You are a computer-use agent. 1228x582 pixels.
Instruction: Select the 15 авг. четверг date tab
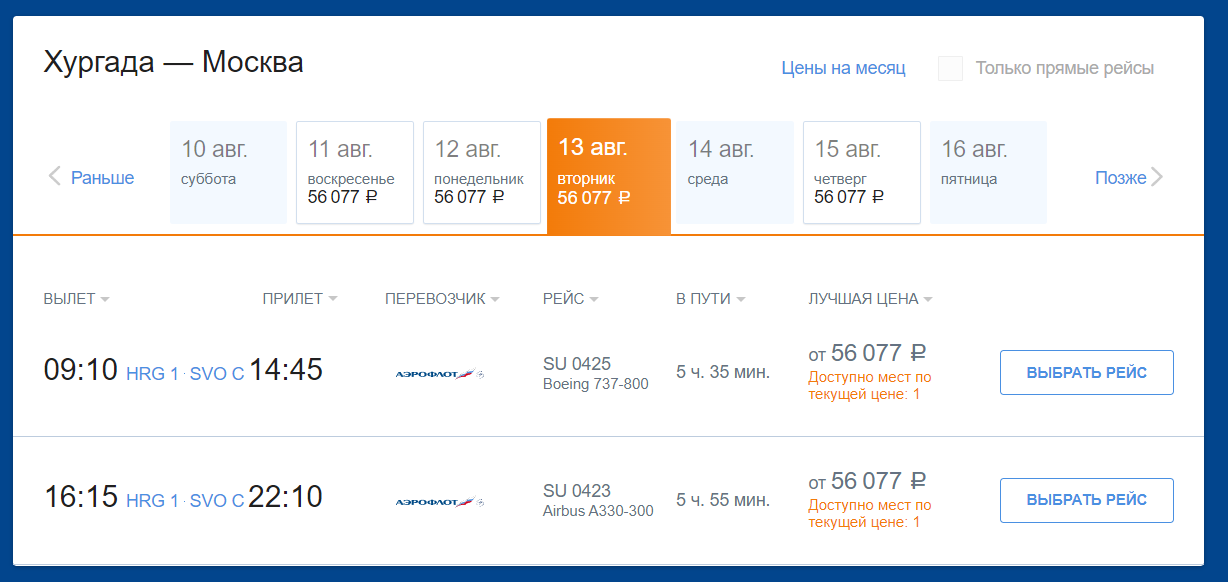(x=862, y=173)
